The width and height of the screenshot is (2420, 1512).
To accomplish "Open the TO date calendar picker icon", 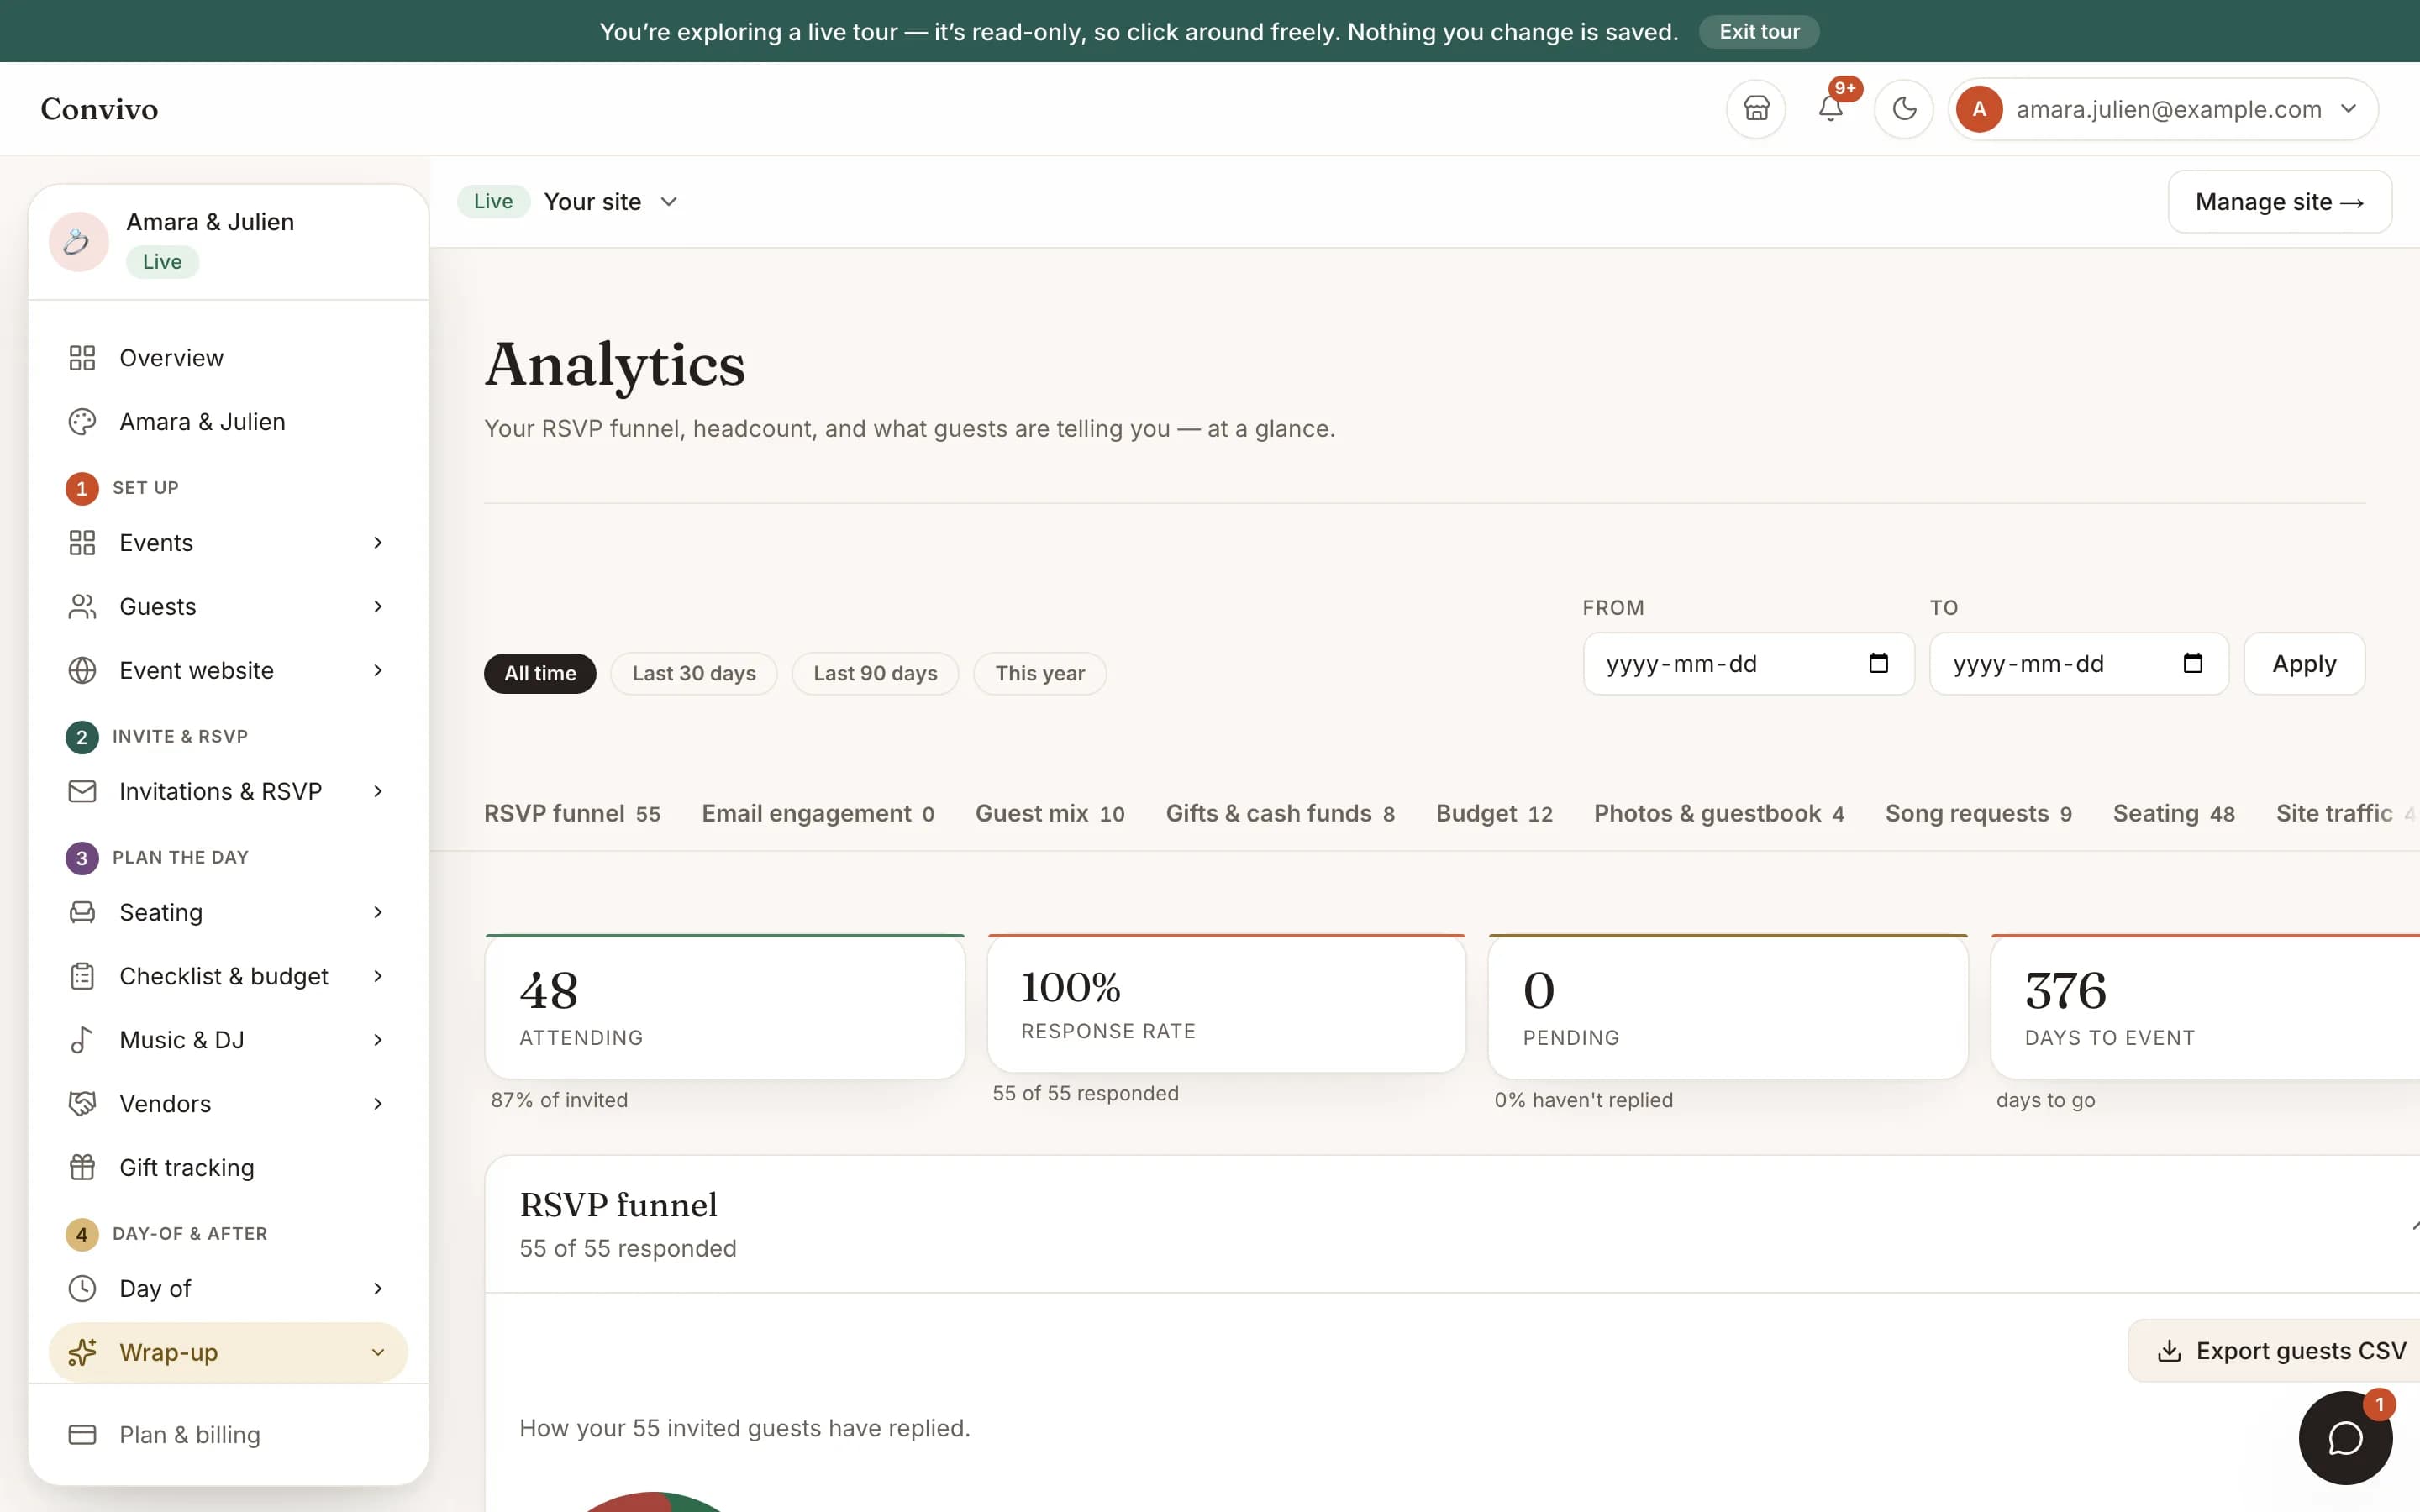I will pyautogui.click(x=2192, y=663).
